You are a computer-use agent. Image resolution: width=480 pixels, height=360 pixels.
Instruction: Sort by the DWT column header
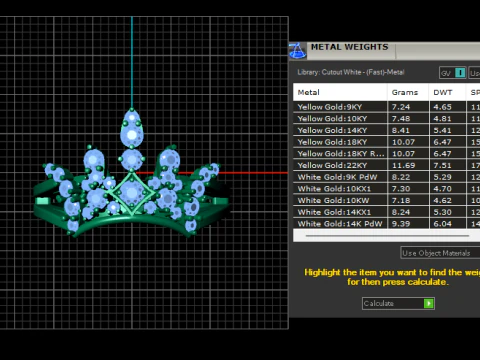point(447,92)
